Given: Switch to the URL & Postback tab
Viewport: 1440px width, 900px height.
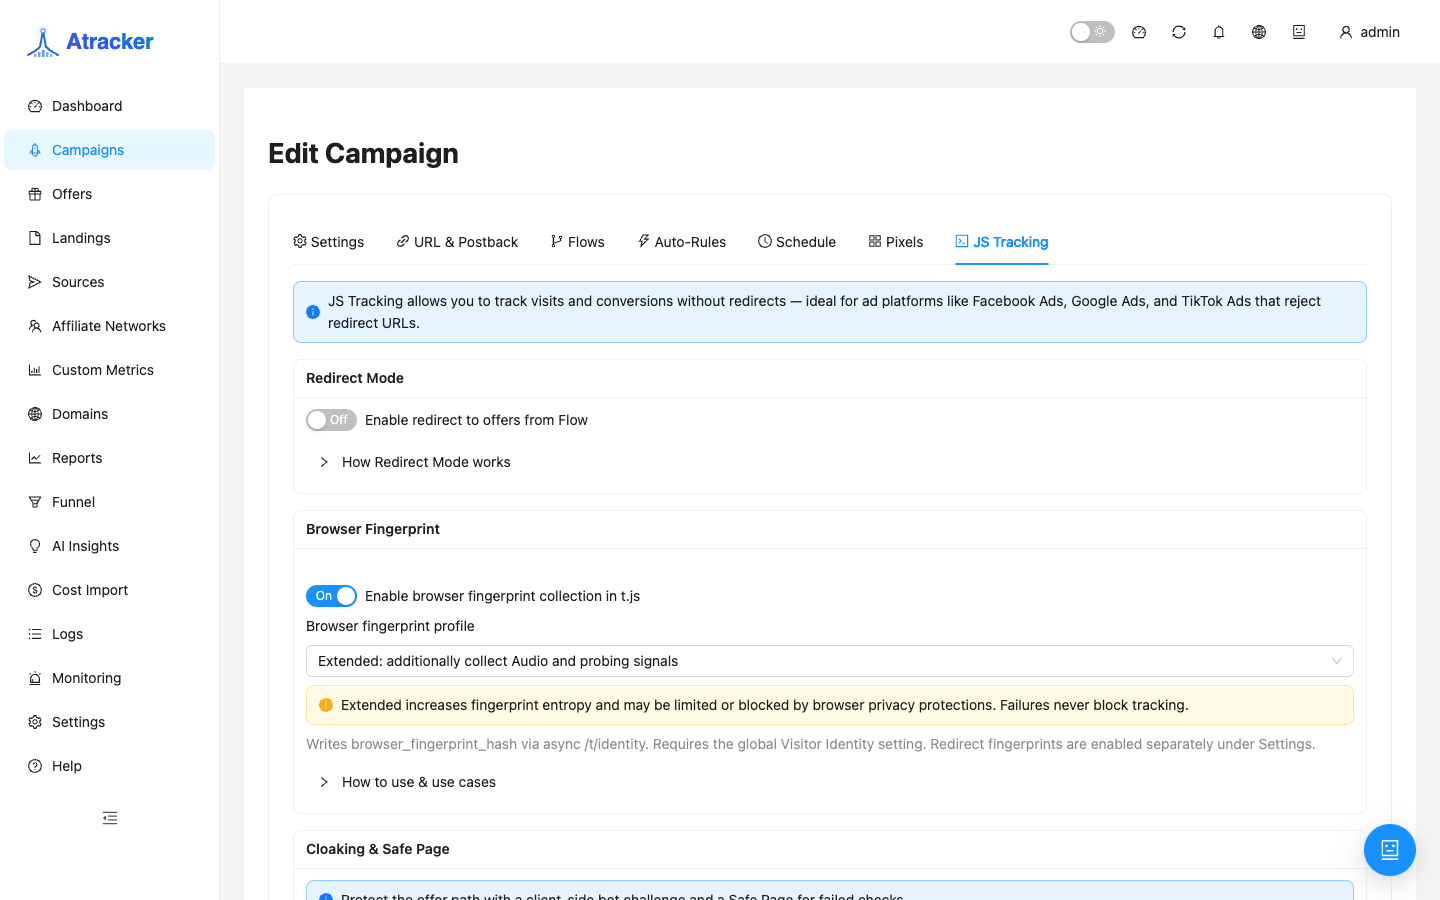Looking at the screenshot, I should 457,242.
